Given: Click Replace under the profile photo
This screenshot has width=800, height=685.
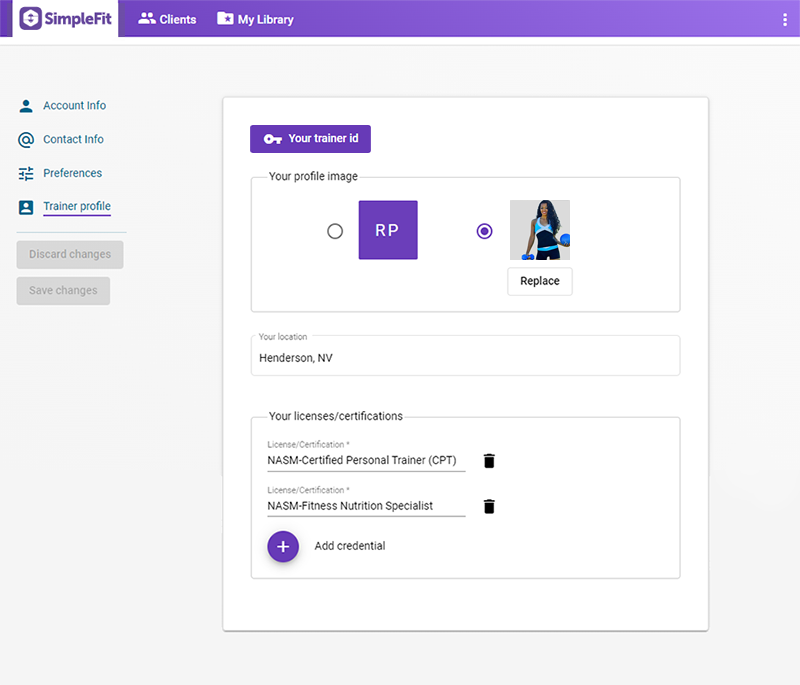Looking at the screenshot, I should coord(540,281).
